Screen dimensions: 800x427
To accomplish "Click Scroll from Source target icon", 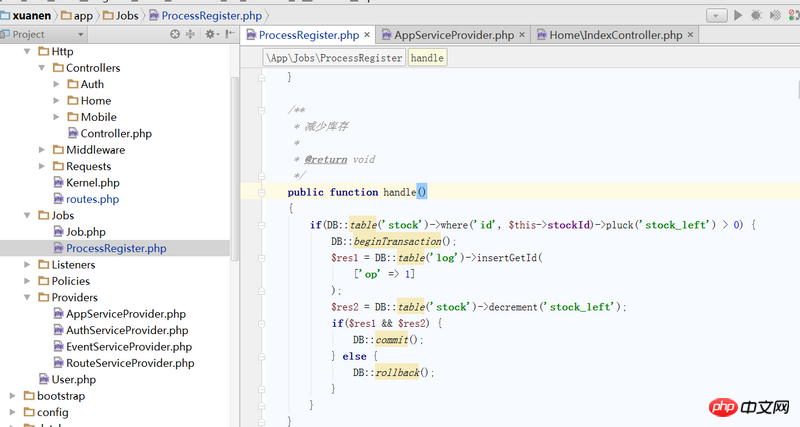I will [x=175, y=34].
